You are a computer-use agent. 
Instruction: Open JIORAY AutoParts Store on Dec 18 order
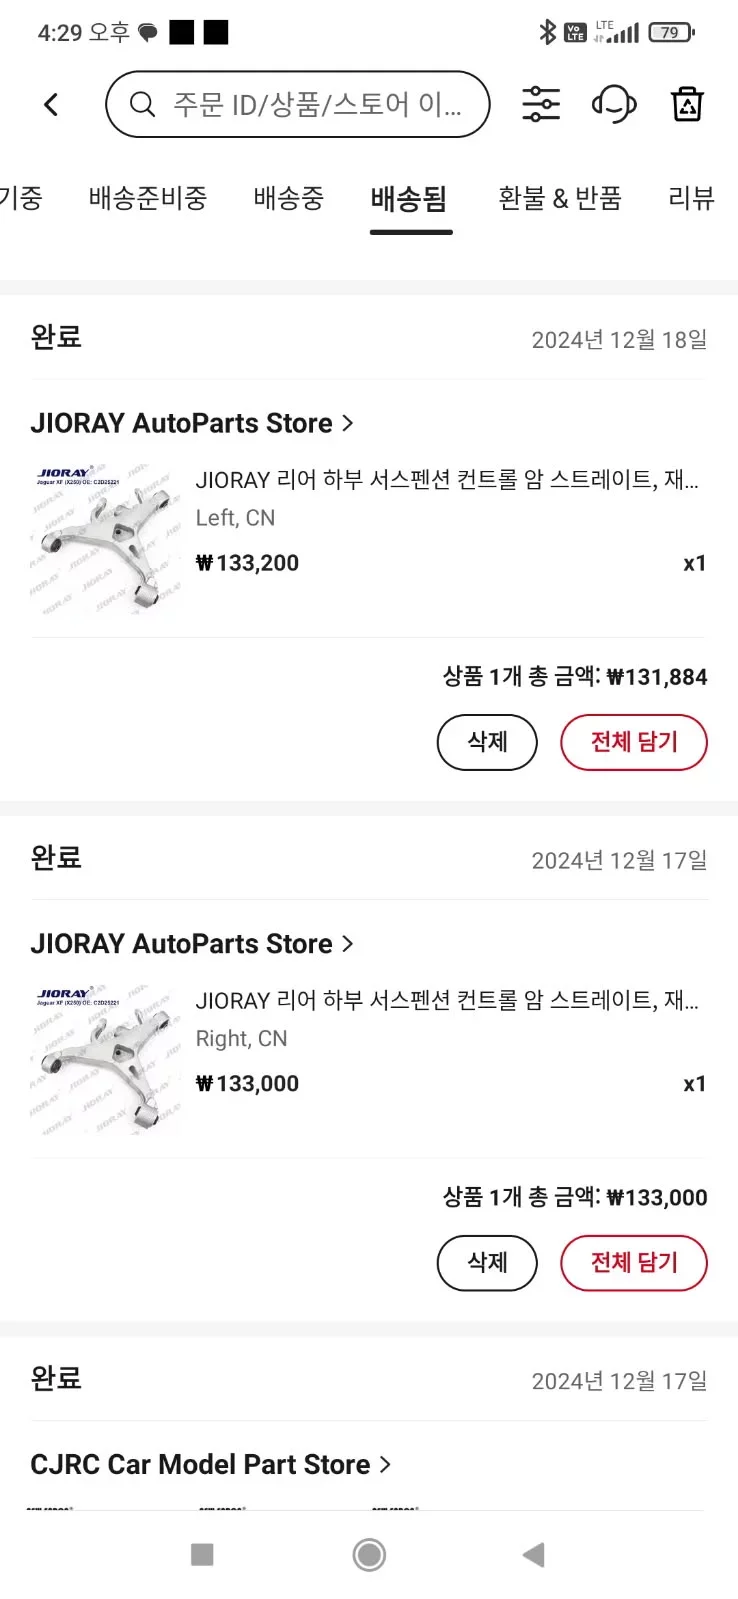point(192,423)
